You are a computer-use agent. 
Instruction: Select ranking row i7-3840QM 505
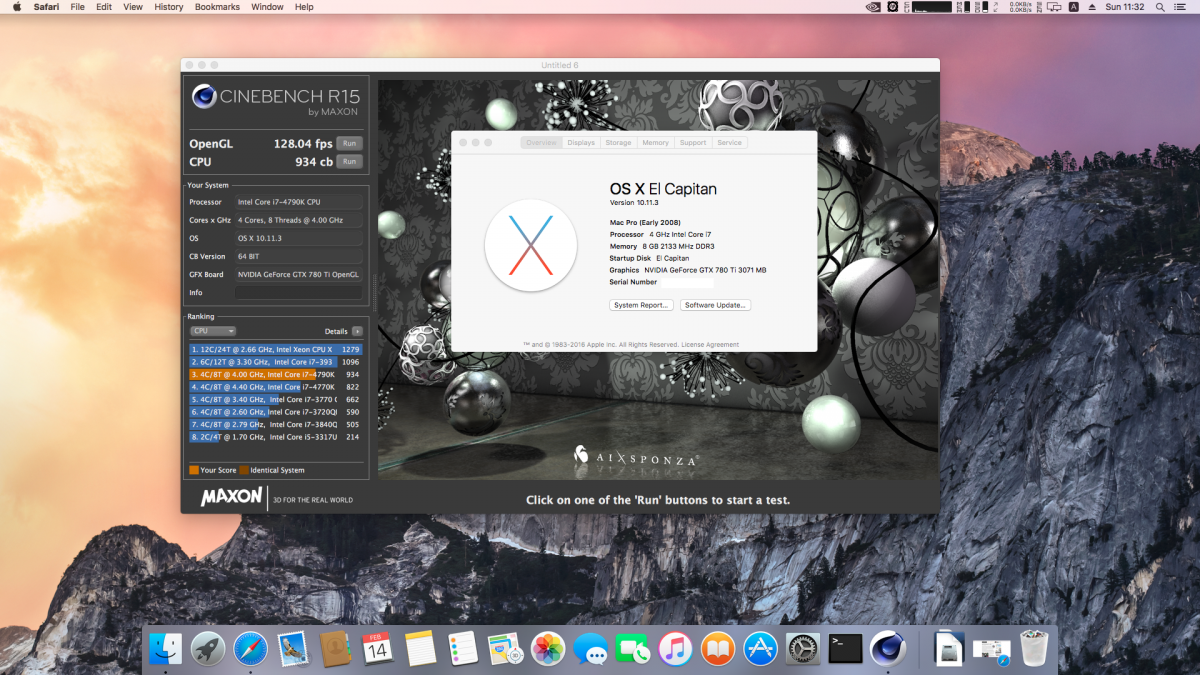[275, 424]
